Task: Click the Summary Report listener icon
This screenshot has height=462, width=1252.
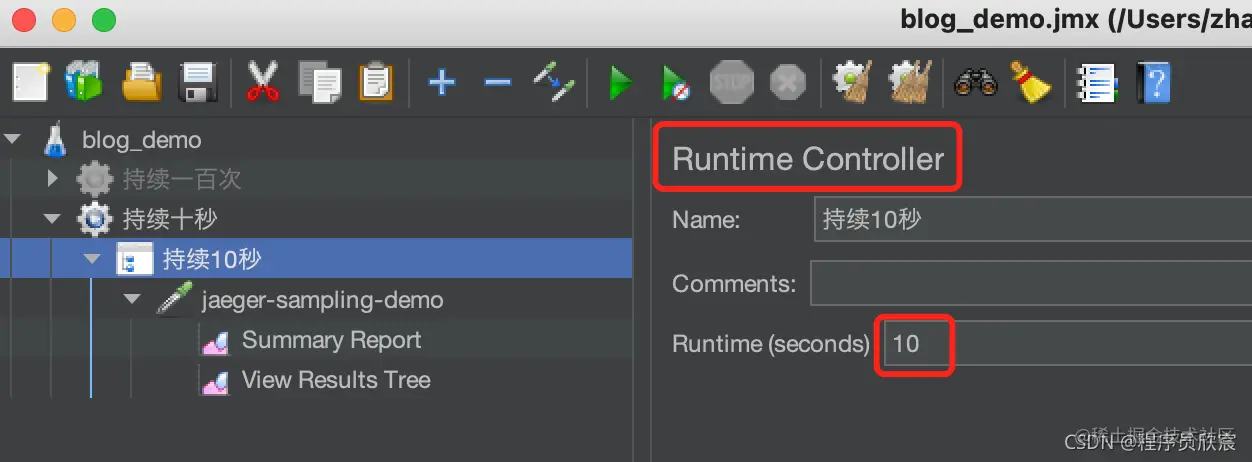Action: click(x=216, y=342)
